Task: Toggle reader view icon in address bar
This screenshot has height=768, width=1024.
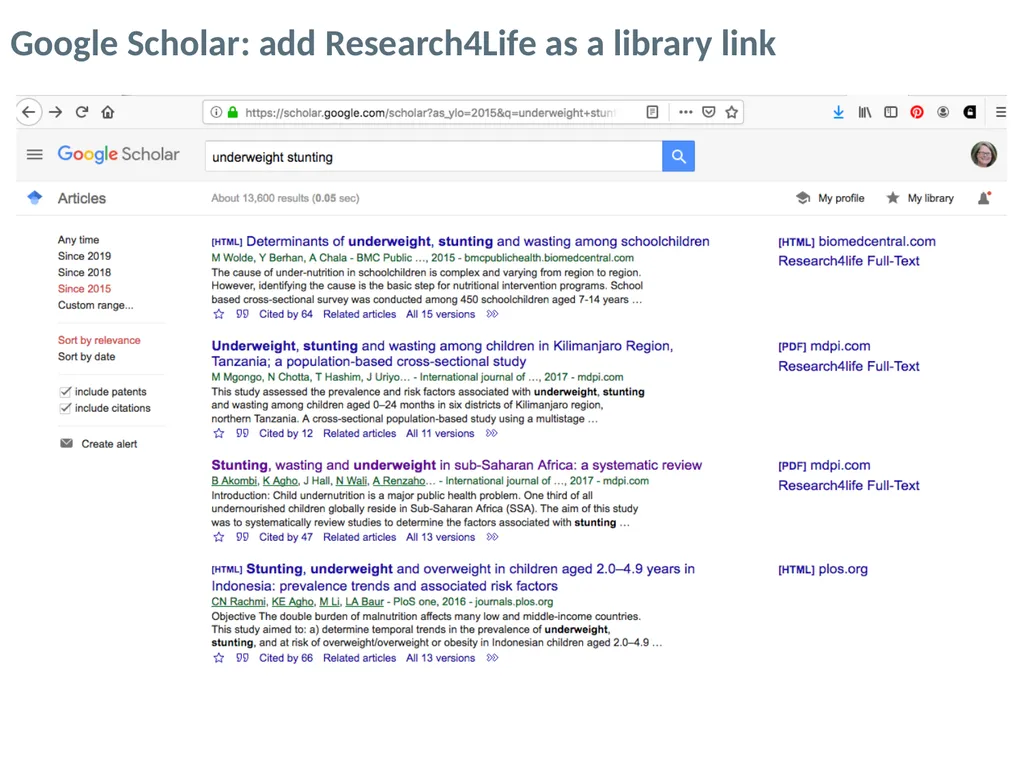Action: pyautogui.click(x=652, y=112)
